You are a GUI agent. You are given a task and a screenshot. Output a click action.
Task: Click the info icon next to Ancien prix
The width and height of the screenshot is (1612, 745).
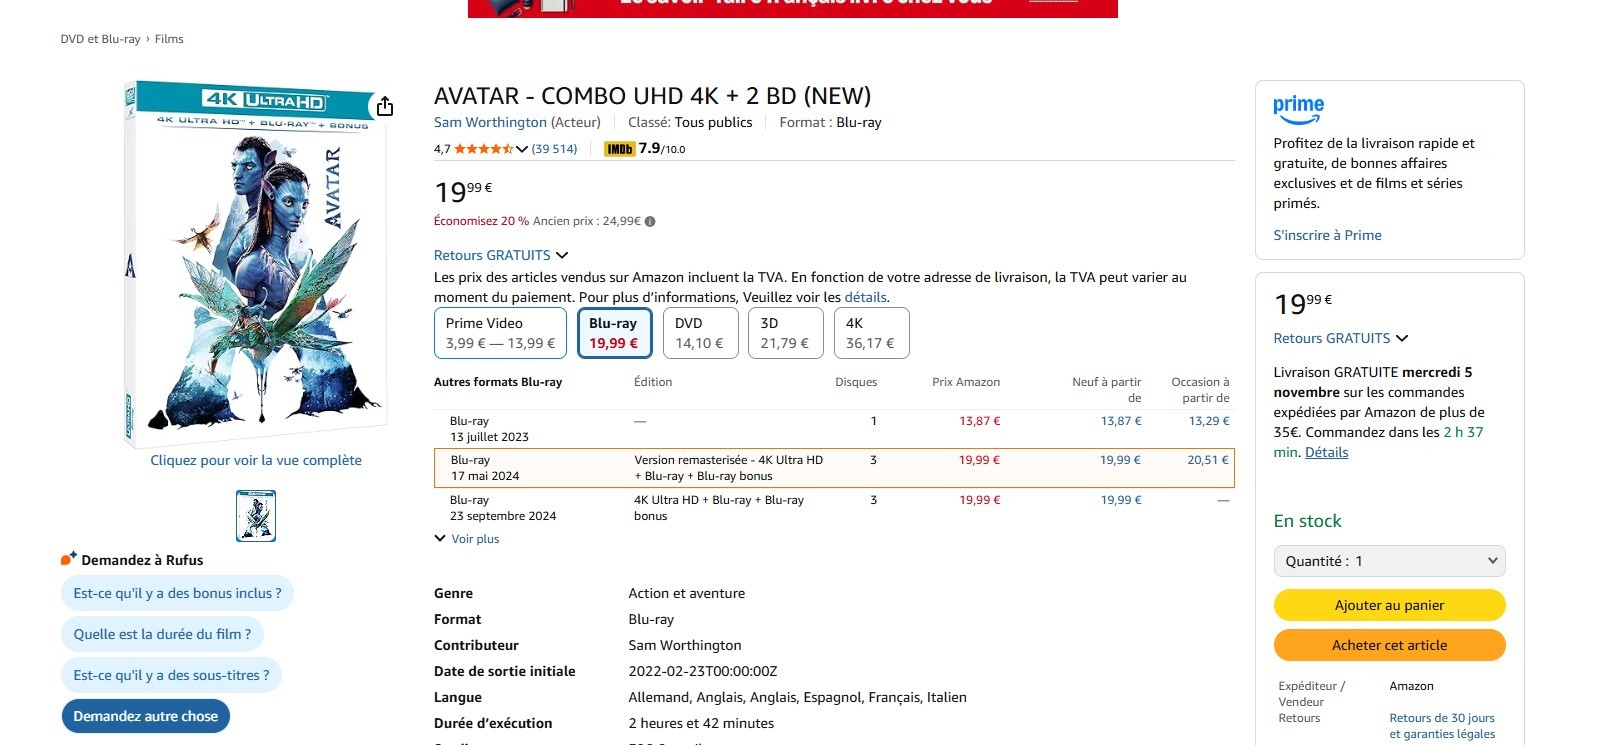650,222
